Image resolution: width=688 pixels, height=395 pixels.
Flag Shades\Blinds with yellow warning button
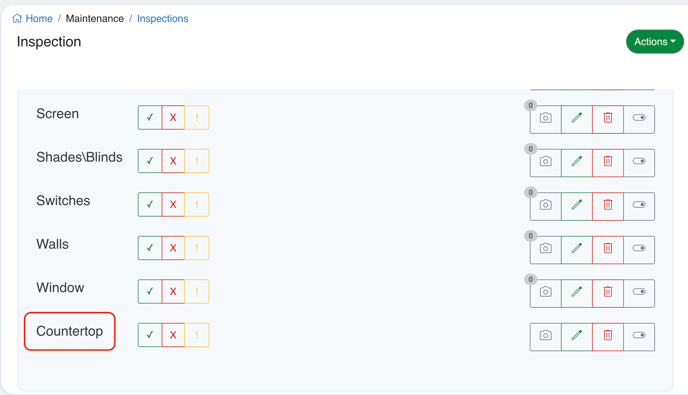[197, 161]
